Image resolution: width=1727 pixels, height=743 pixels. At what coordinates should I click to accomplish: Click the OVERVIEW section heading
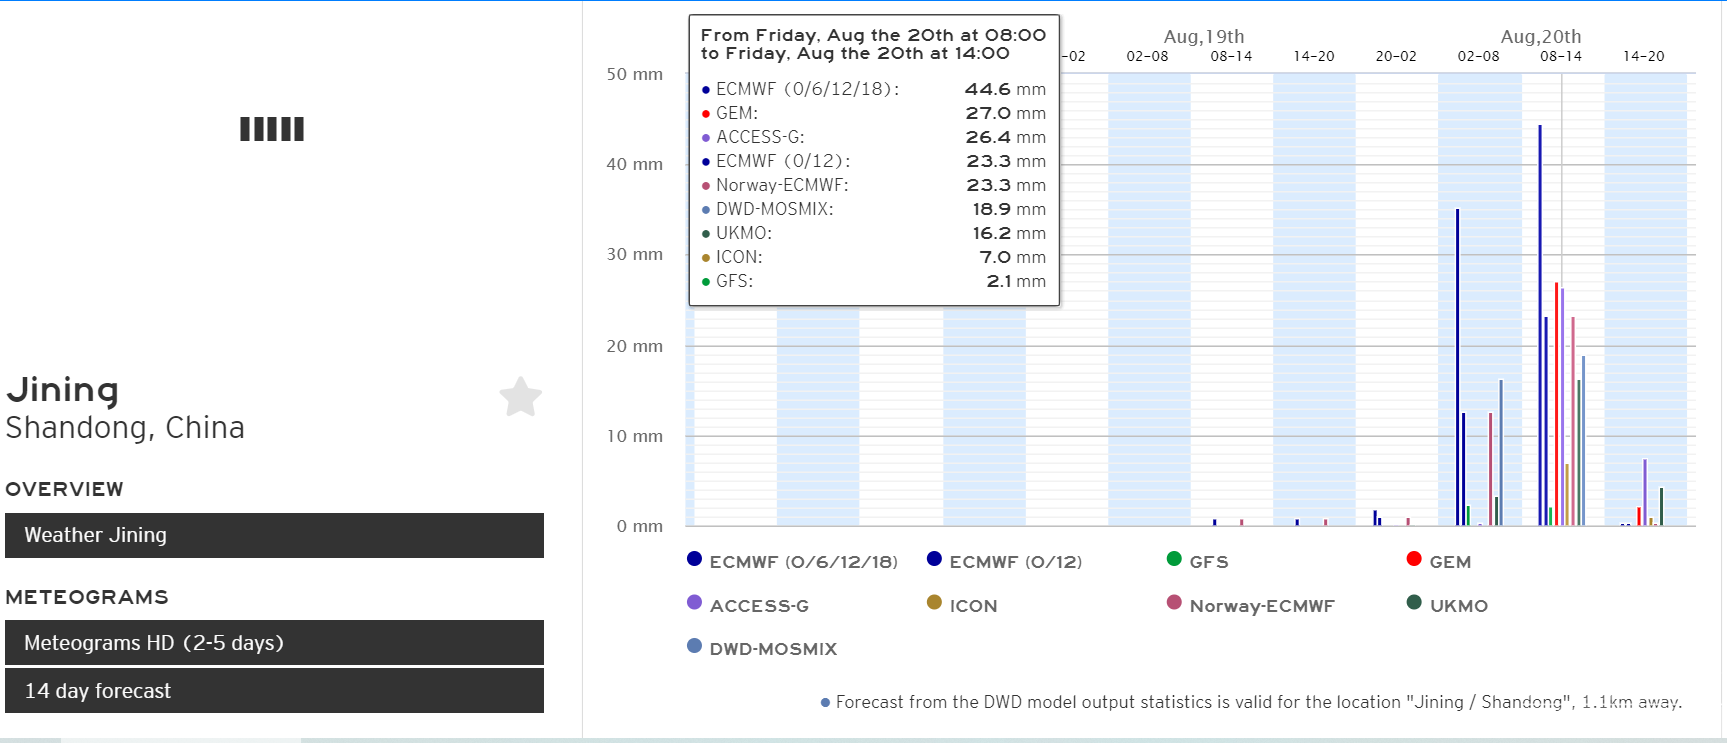click(65, 489)
